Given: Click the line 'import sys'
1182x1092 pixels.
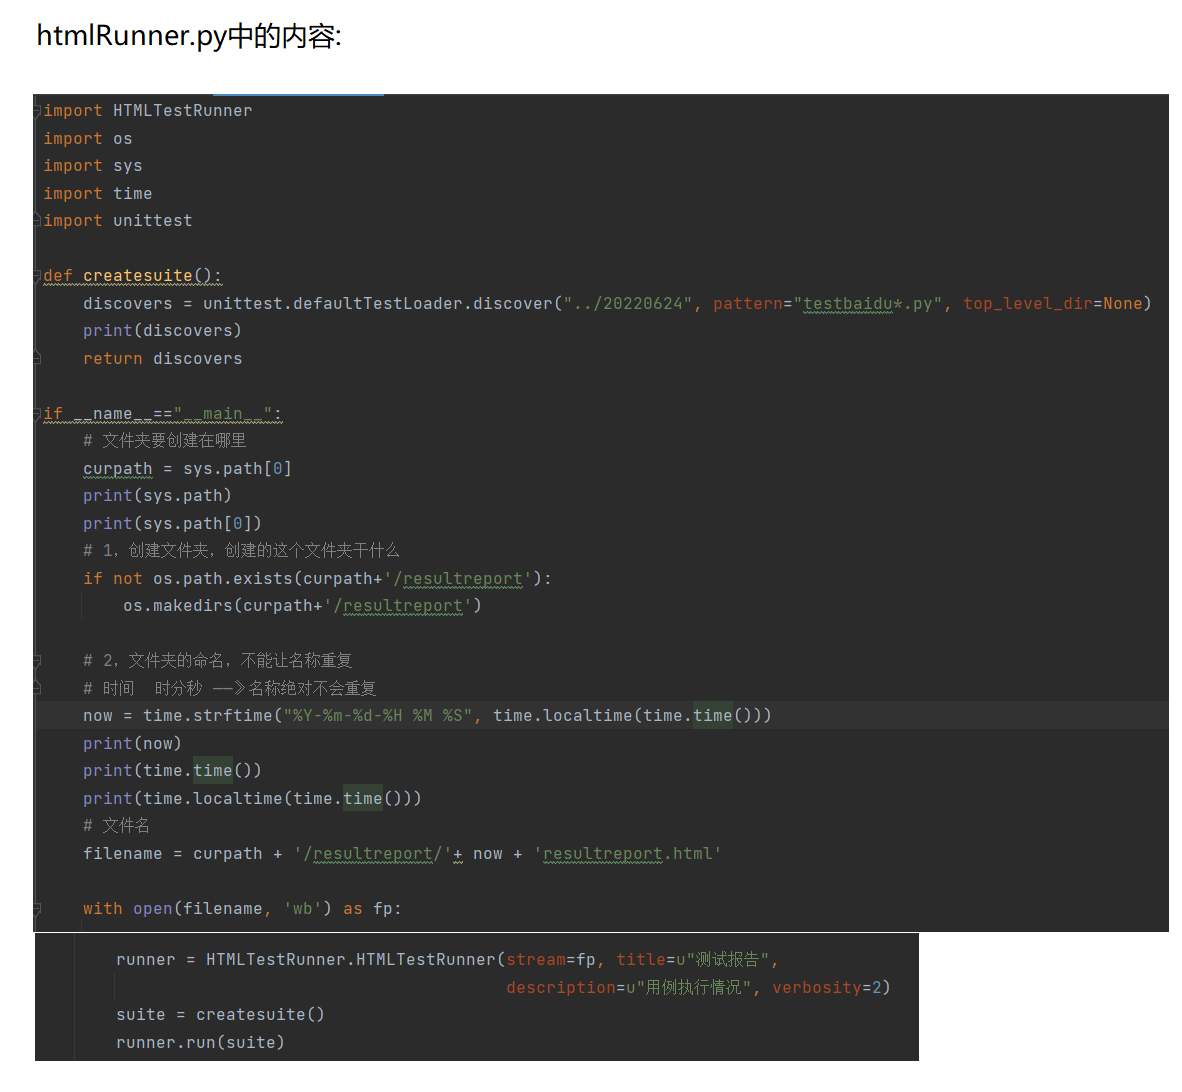Looking at the screenshot, I should point(93,166).
